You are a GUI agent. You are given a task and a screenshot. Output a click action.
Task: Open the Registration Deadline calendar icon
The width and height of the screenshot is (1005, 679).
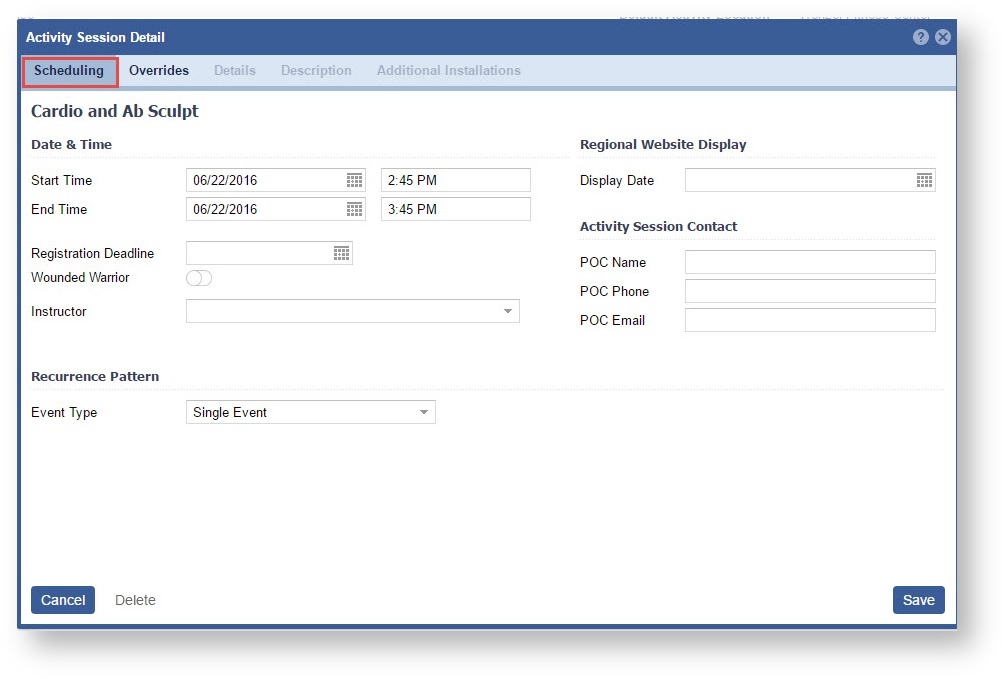click(x=341, y=254)
